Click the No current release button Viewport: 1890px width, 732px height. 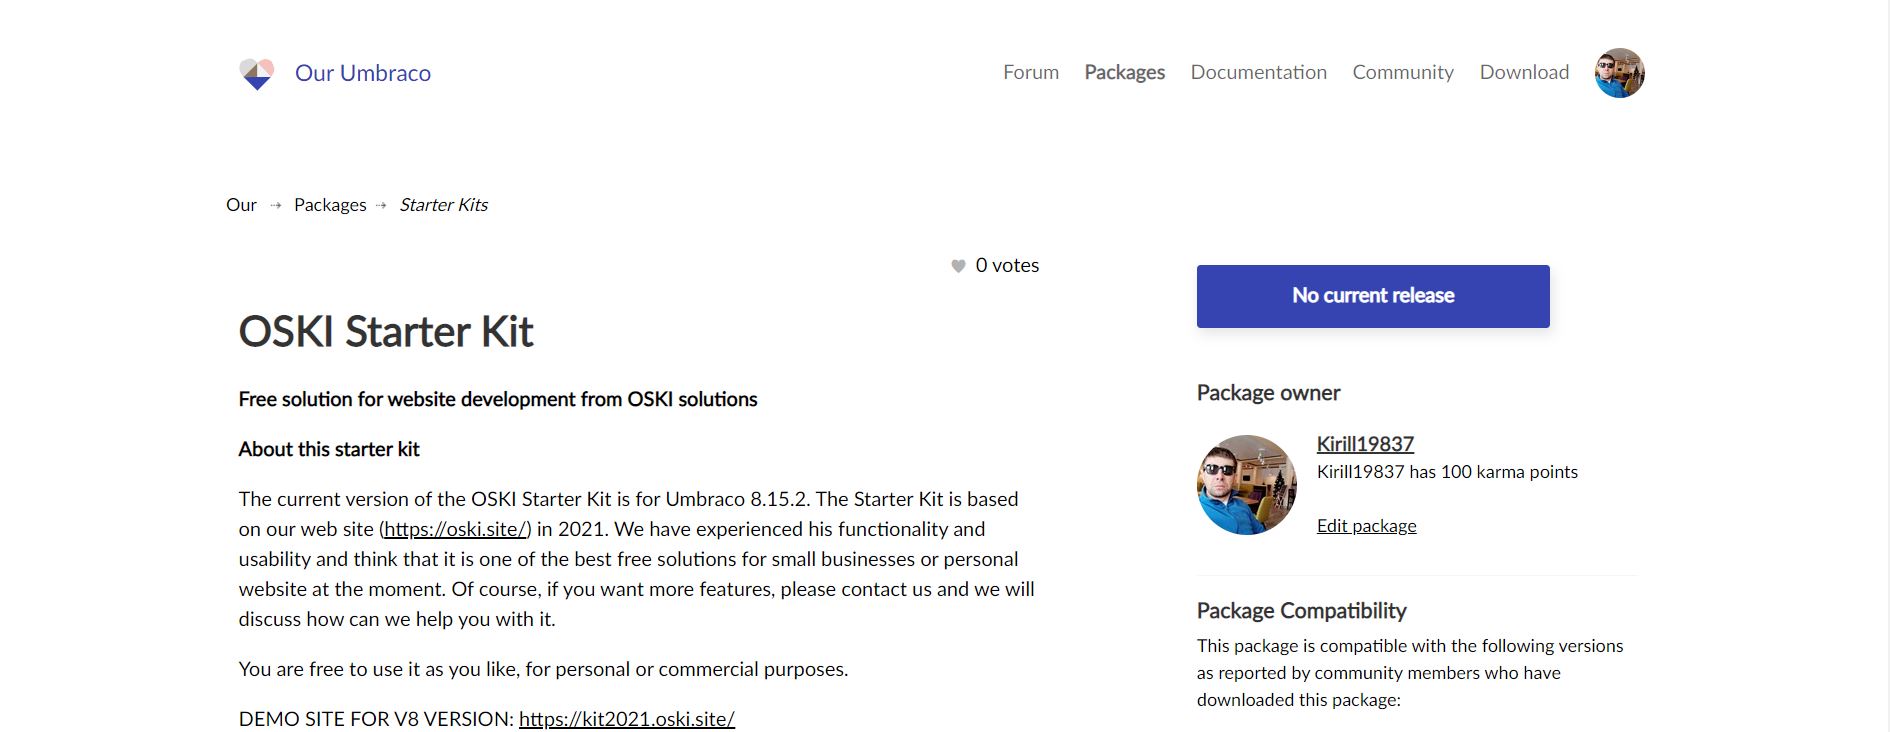[x=1373, y=296]
